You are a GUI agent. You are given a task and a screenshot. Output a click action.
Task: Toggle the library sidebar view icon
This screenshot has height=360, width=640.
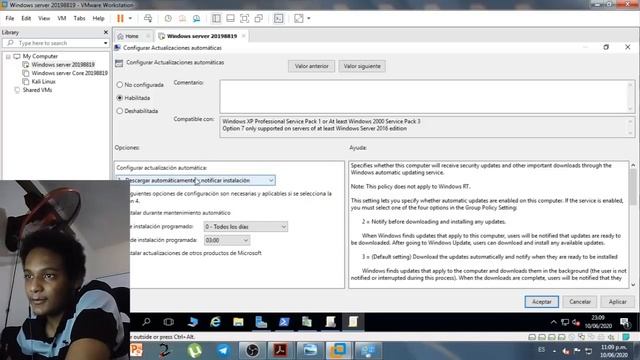(216, 18)
